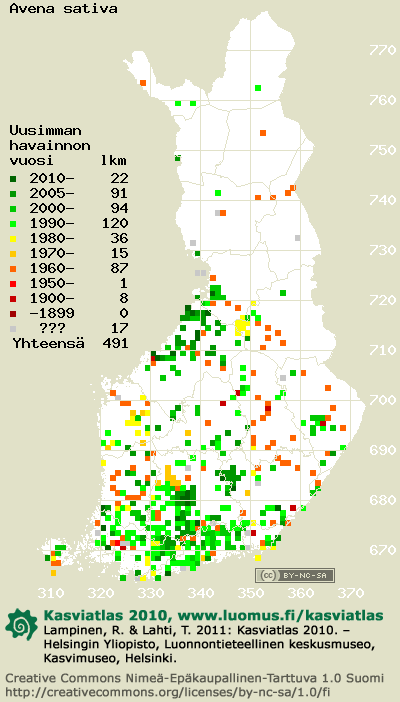Click the 1900- dark red legend swatch
This screenshot has height=702, width=400.
(x=13, y=299)
